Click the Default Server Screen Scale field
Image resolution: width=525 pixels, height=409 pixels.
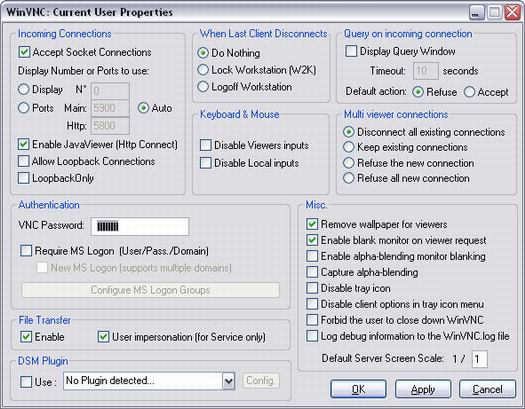(479, 359)
